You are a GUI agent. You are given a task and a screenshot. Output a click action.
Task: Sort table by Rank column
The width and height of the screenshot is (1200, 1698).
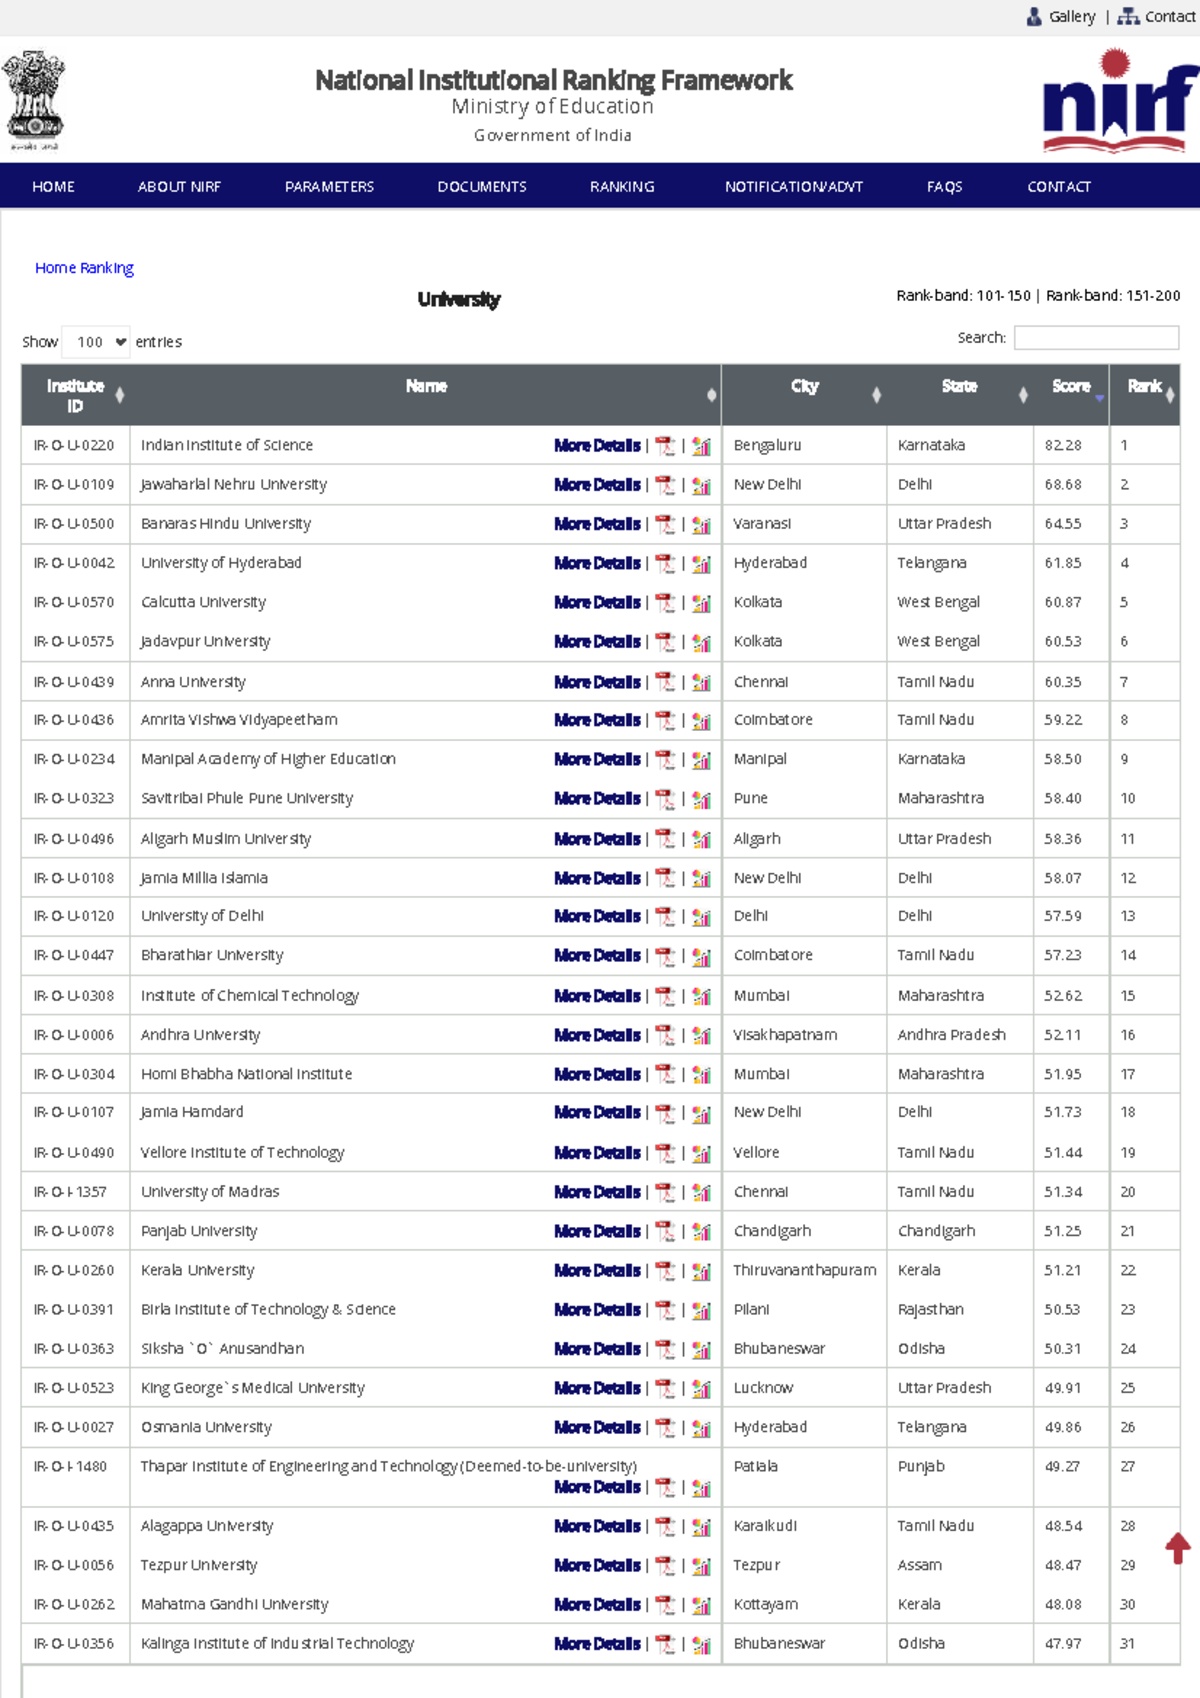1145,395
